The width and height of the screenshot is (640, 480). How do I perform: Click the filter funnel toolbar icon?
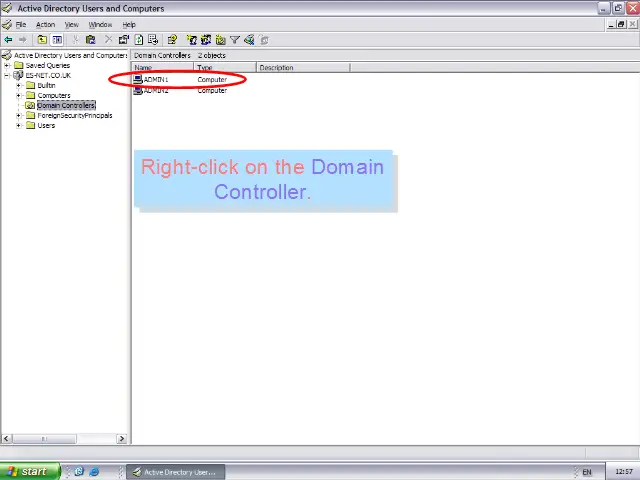point(235,40)
